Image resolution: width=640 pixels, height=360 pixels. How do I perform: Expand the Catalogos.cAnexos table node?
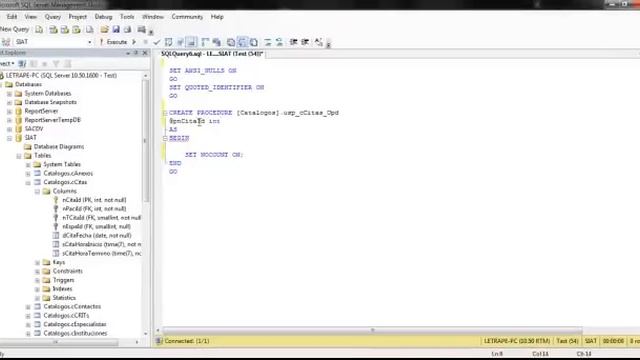(x=28, y=173)
